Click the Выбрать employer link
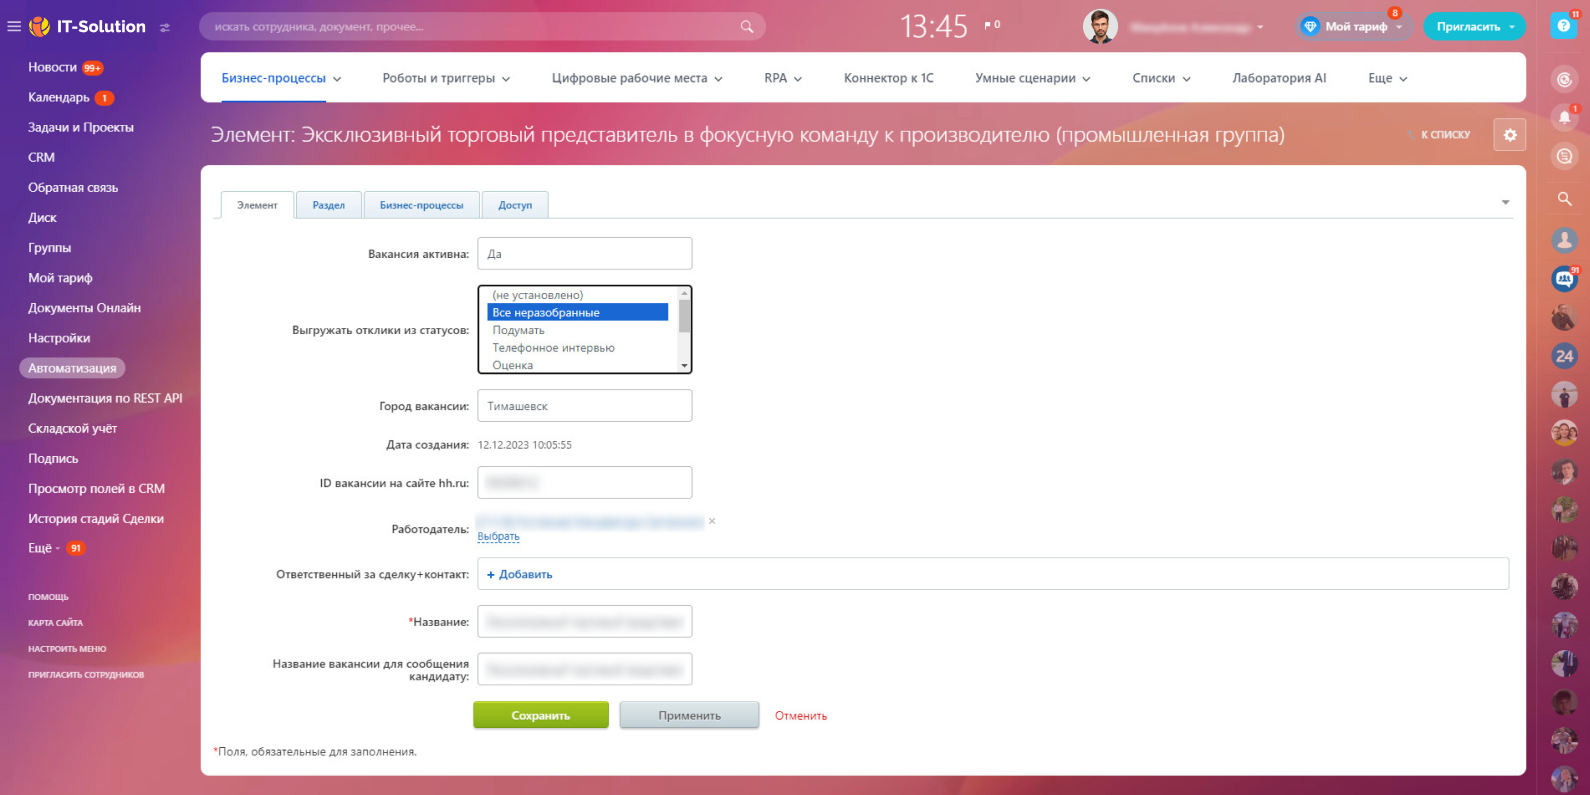The height and width of the screenshot is (795, 1590). [x=498, y=537]
